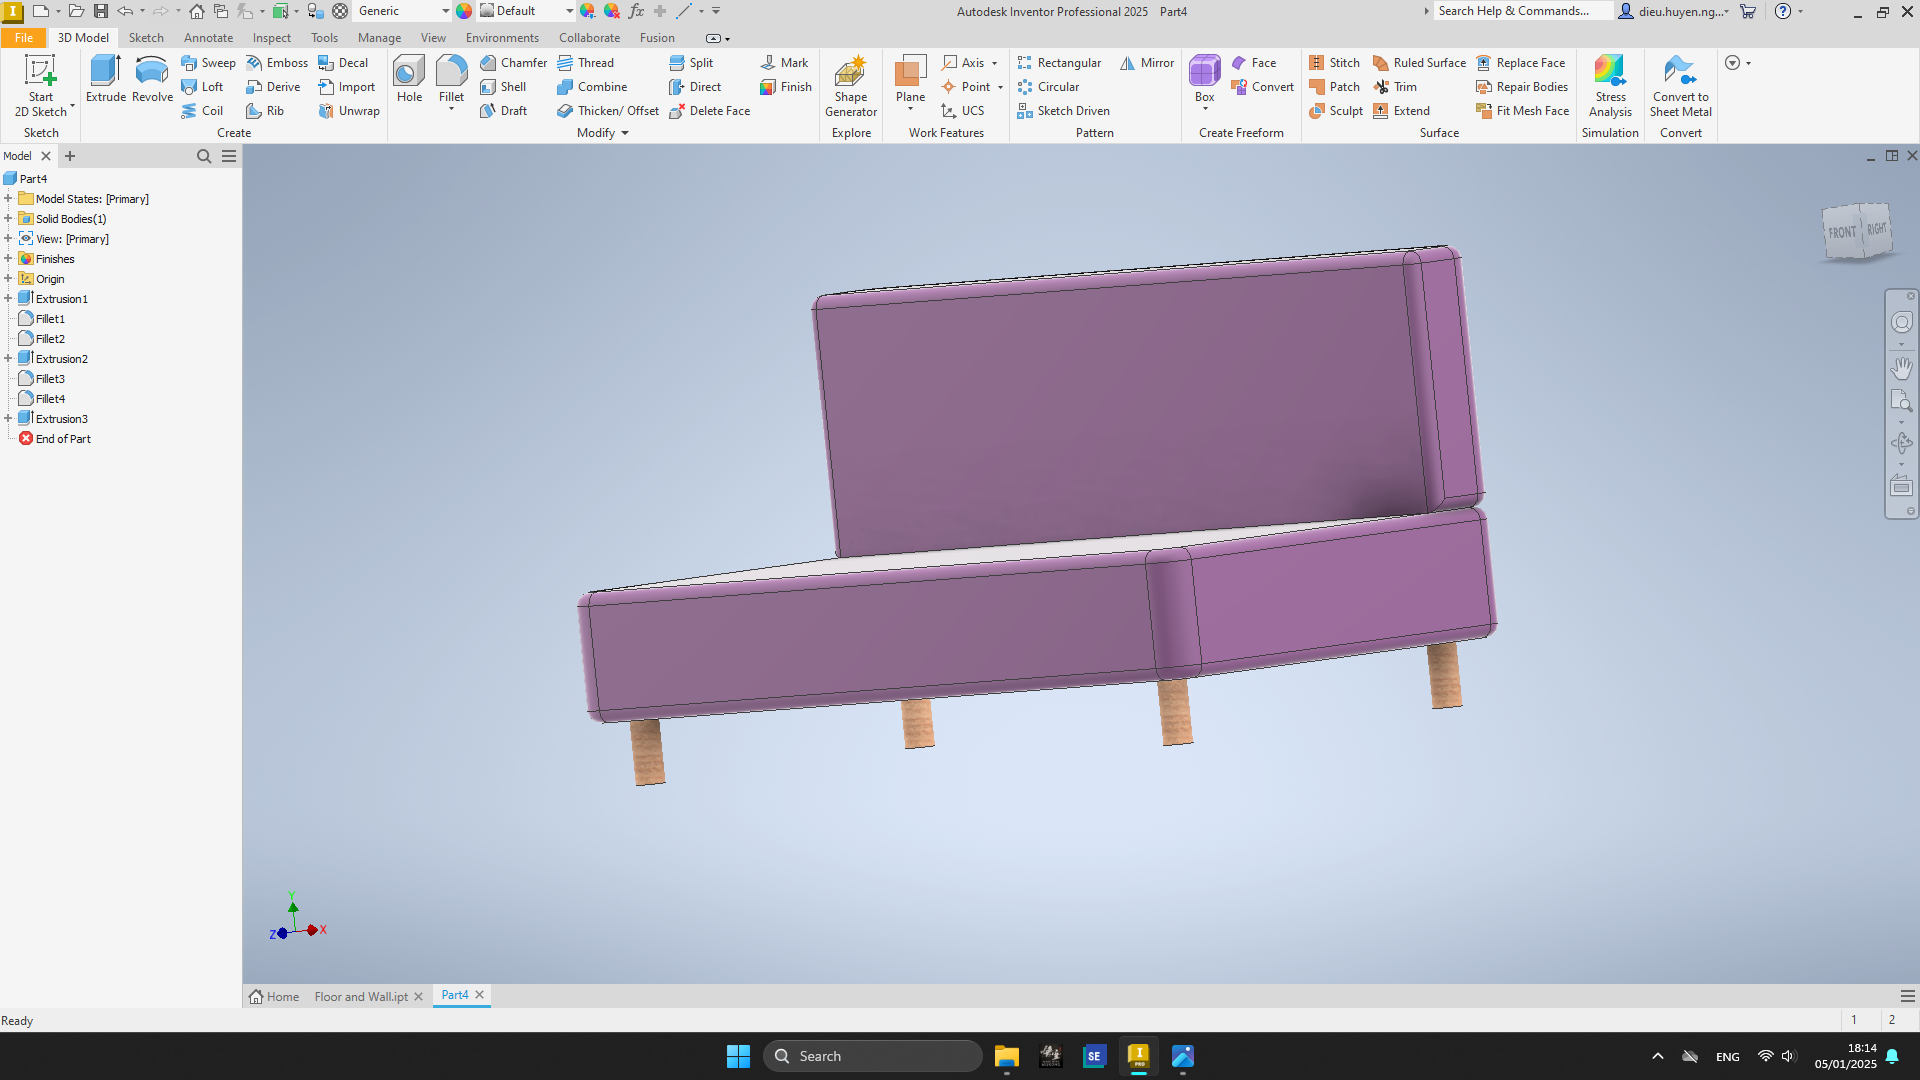Click the Pan hand tool in navigation bar
This screenshot has width=1920, height=1080.
click(x=1901, y=368)
